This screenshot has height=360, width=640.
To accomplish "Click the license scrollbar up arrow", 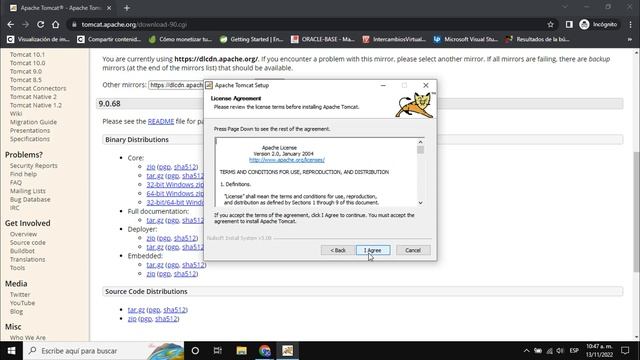I will [x=420, y=142].
